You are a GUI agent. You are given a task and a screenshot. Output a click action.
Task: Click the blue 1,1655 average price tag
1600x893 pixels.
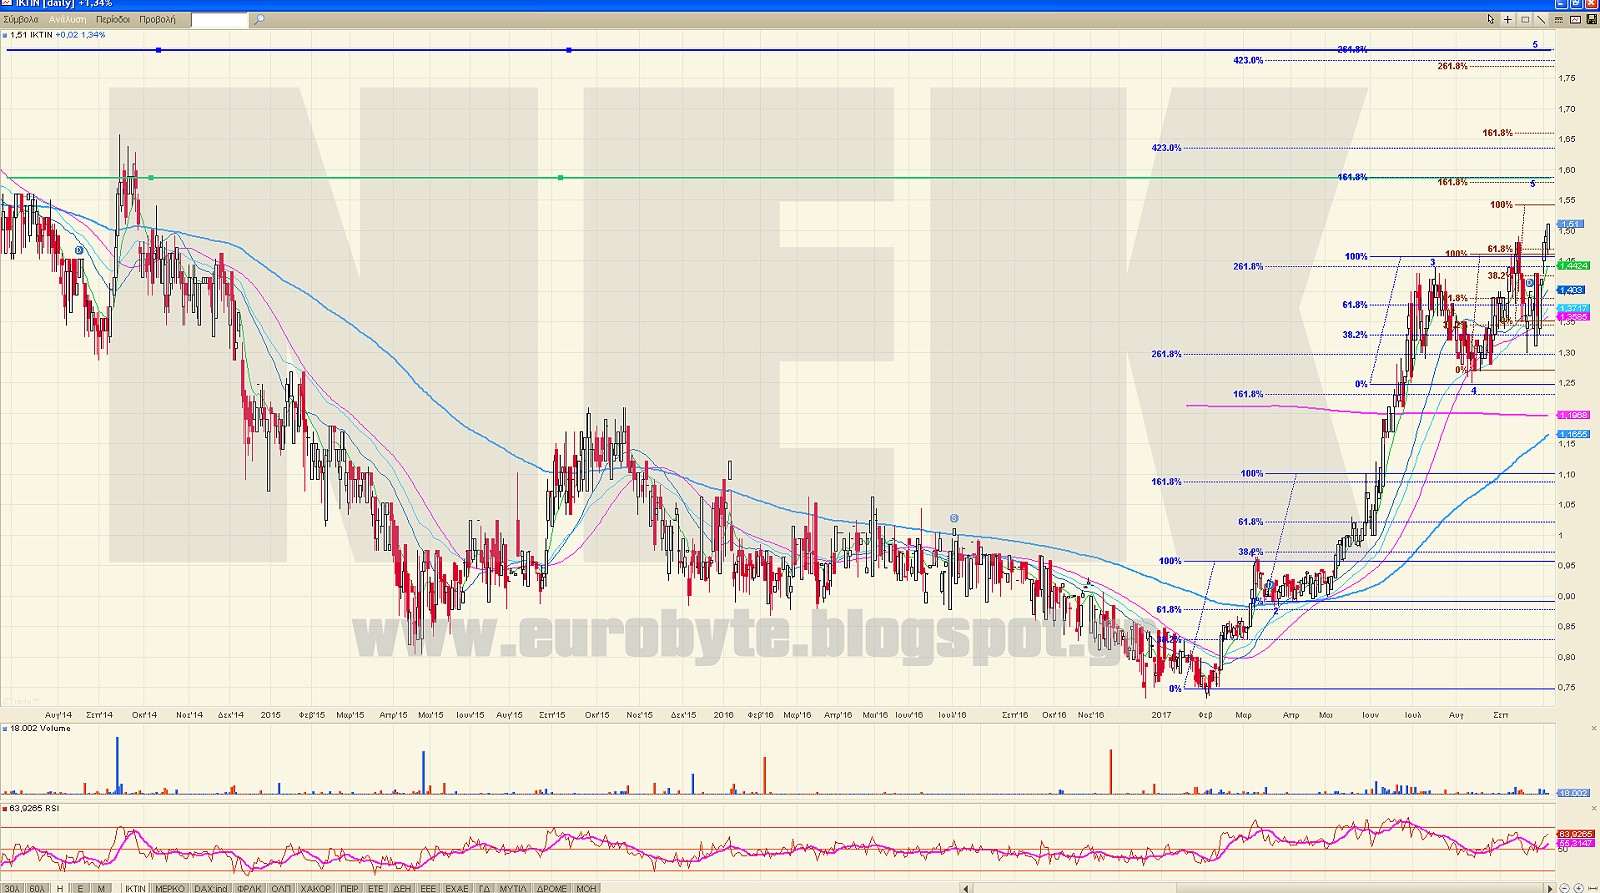point(1574,434)
